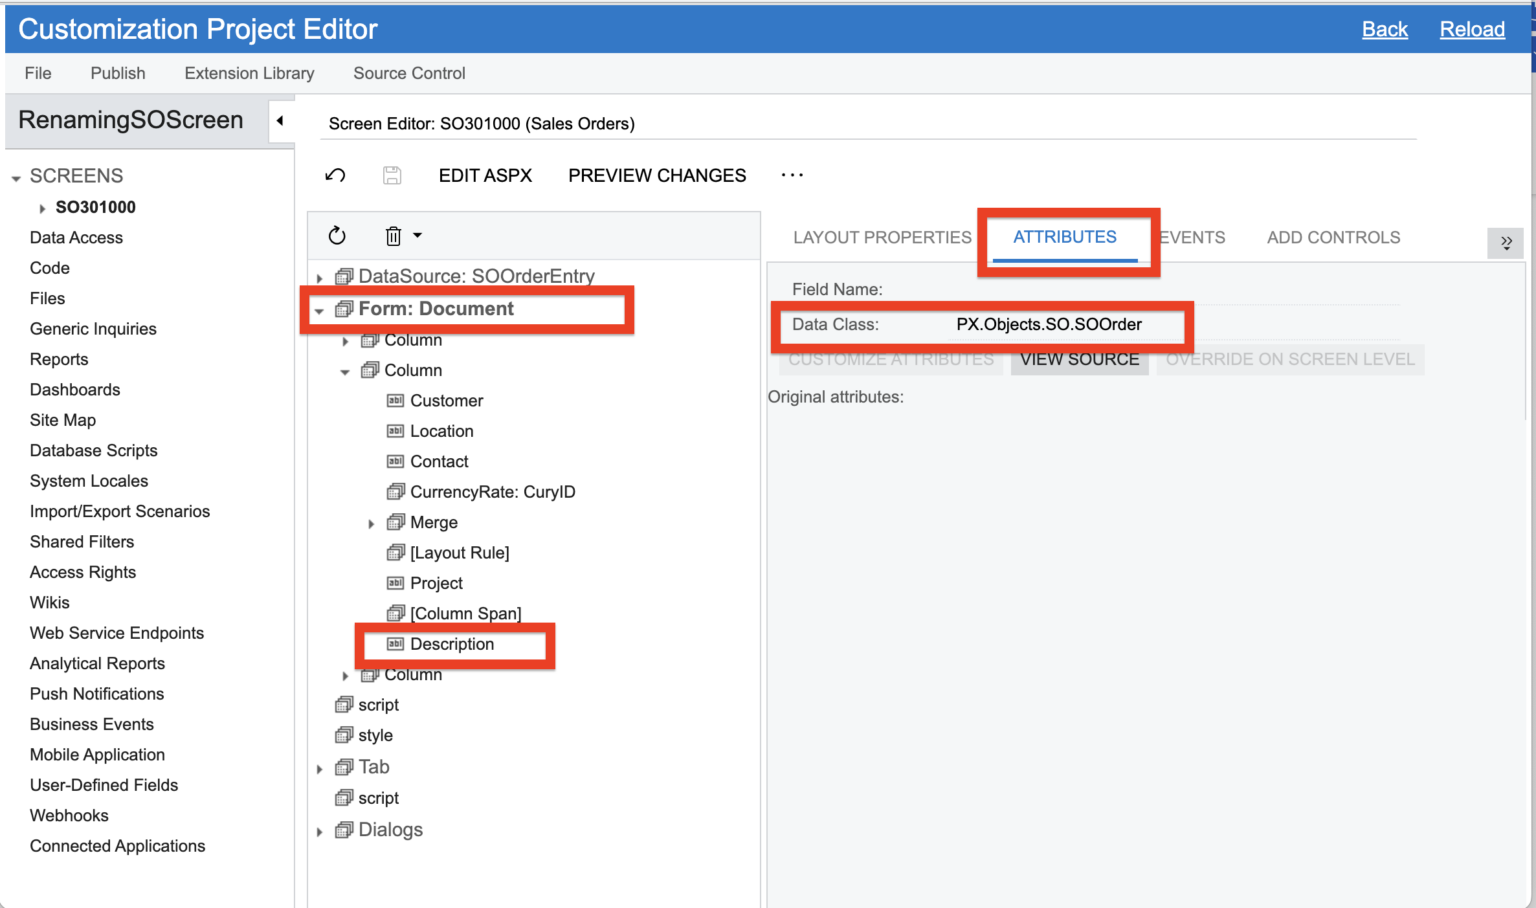
Task: Open Database Scripts in sidebar
Action: point(94,450)
